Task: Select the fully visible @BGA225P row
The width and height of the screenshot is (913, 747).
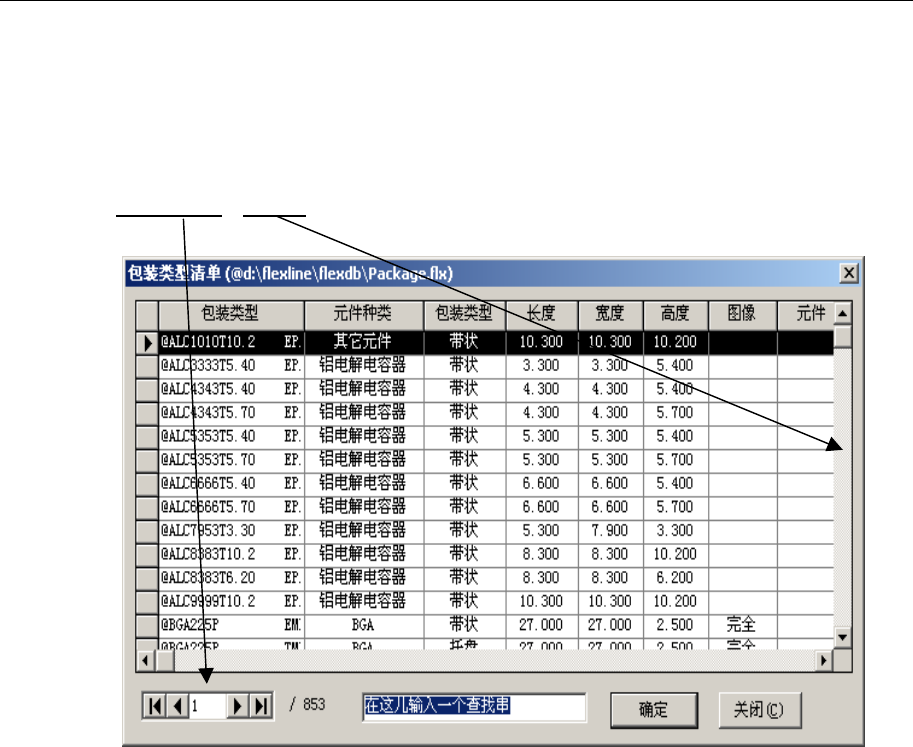Action: click(x=484, y=625)
